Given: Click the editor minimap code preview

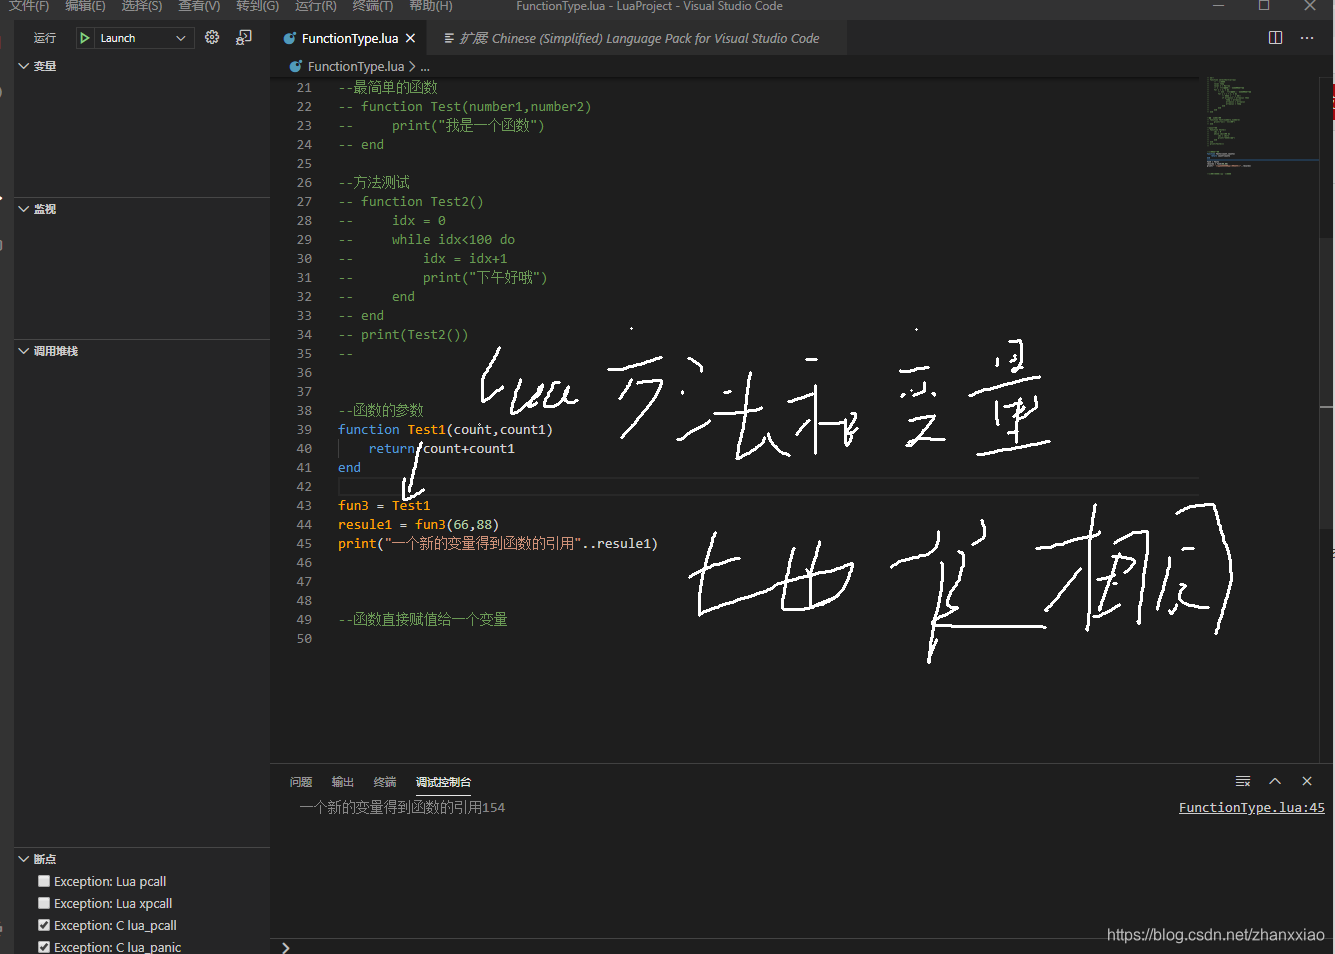Looking at the screenshot, I should pos(1260,125).
